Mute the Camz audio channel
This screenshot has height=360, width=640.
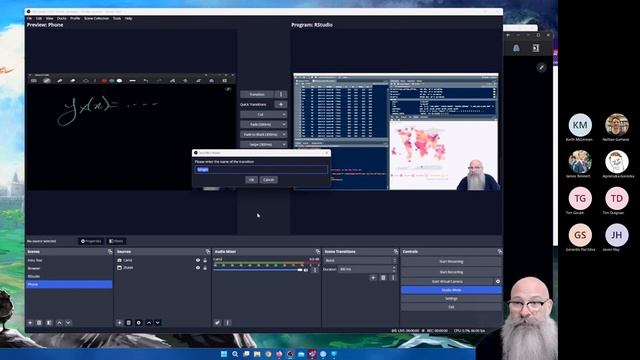pyautogui.click(x=306, y=270)
